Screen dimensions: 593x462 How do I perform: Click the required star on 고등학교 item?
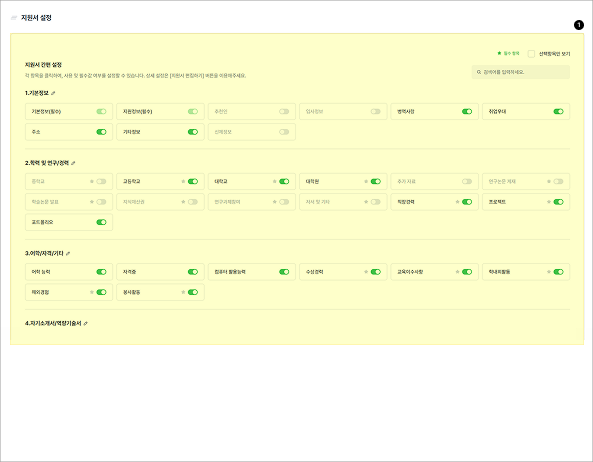(x=183, y=181)
